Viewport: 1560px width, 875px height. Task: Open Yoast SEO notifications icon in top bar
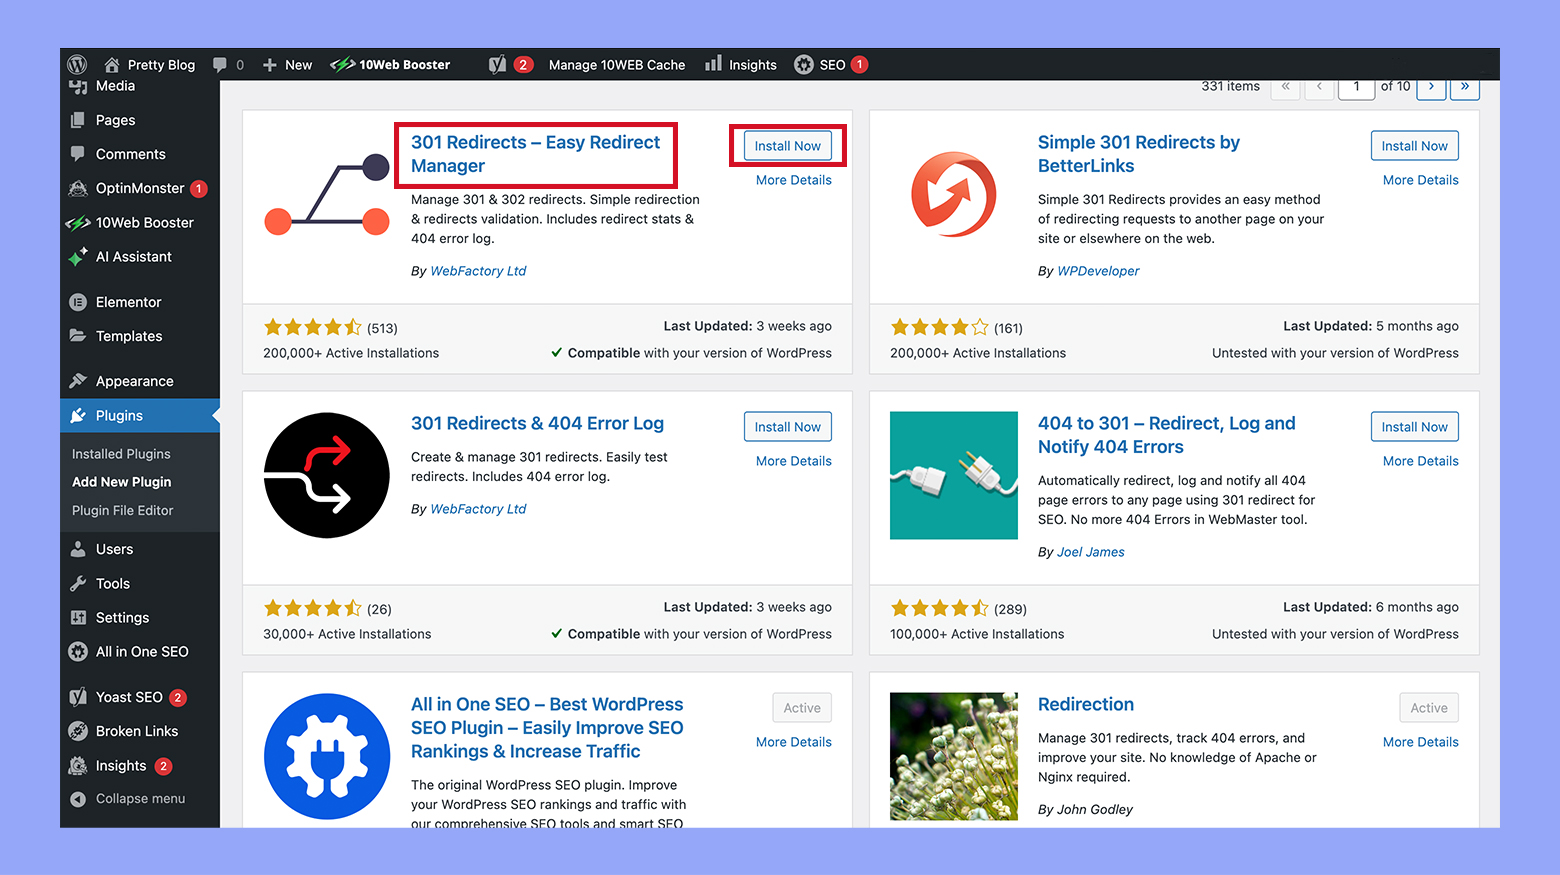point(499,64)
